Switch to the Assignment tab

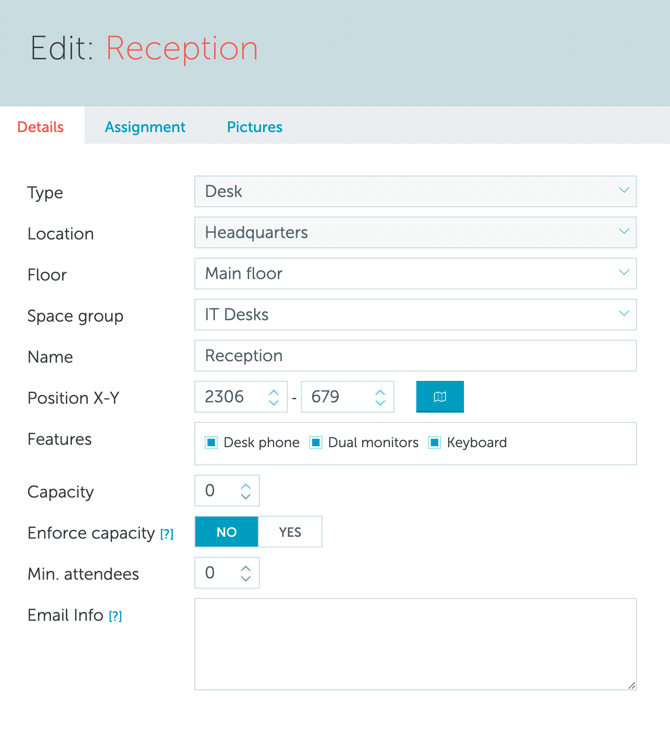coord(145,127)
